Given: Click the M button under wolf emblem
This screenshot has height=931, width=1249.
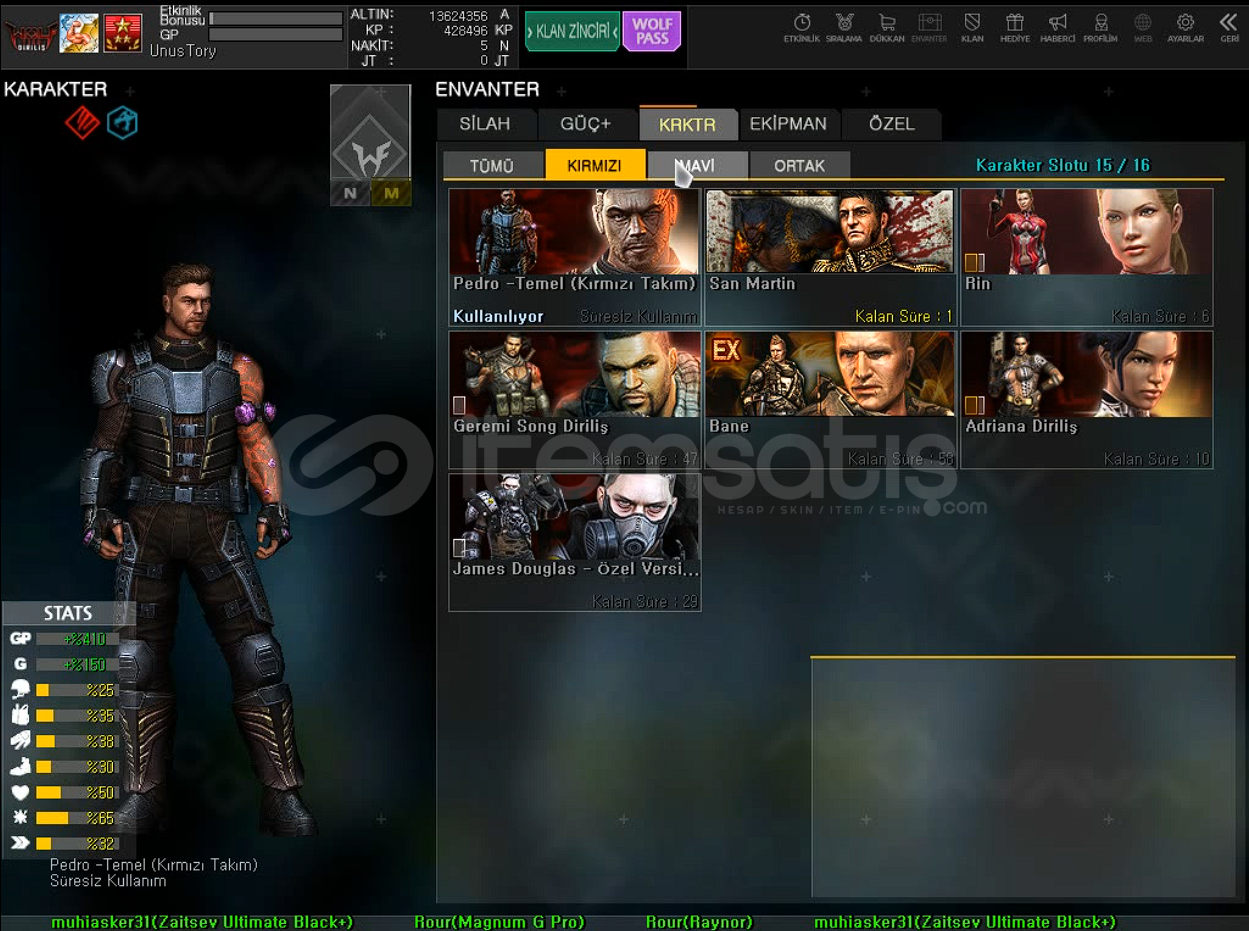Looking at the screenshot, I should click(391, 193).
